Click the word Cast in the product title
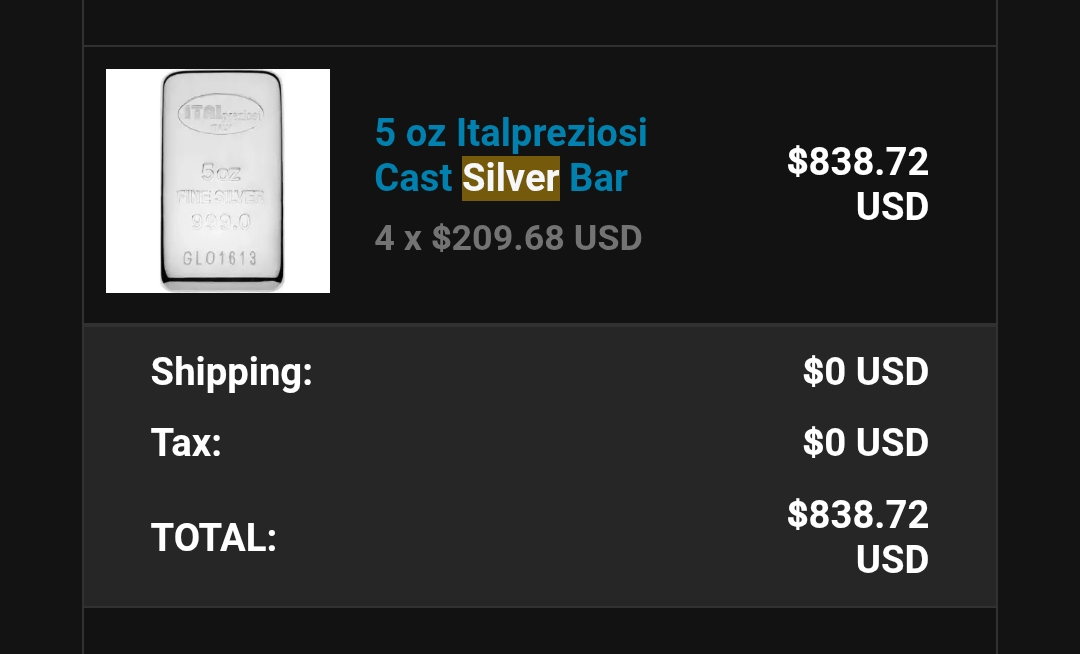Screen dimensions: 1080x654 point(413,178)
